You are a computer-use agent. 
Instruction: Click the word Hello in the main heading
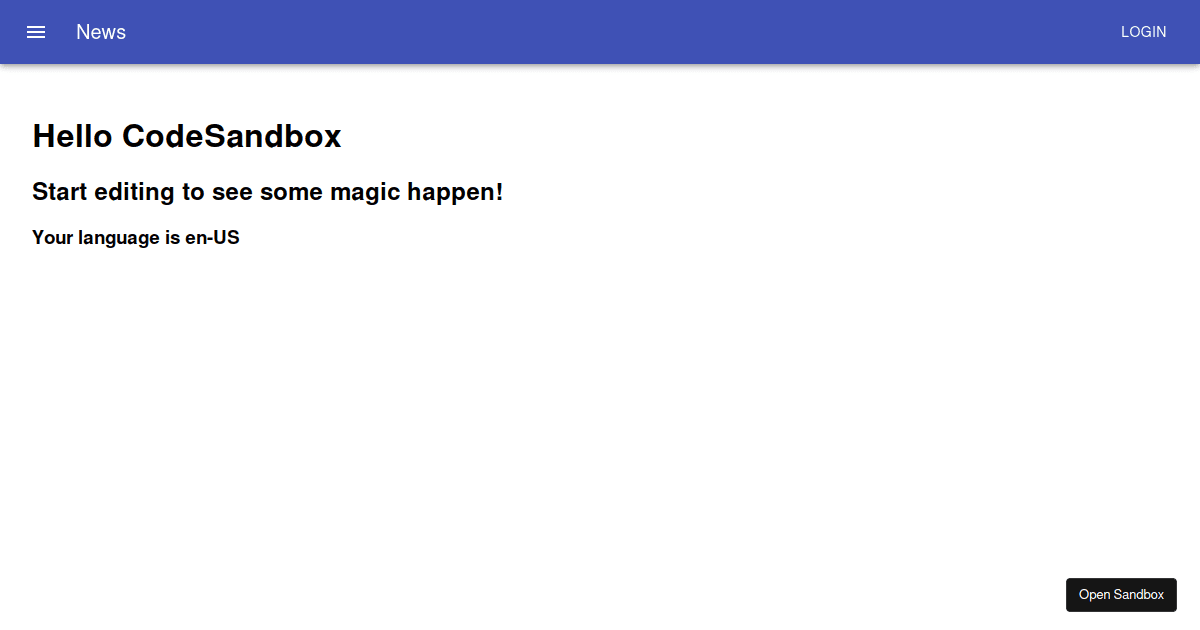[72, 136]
